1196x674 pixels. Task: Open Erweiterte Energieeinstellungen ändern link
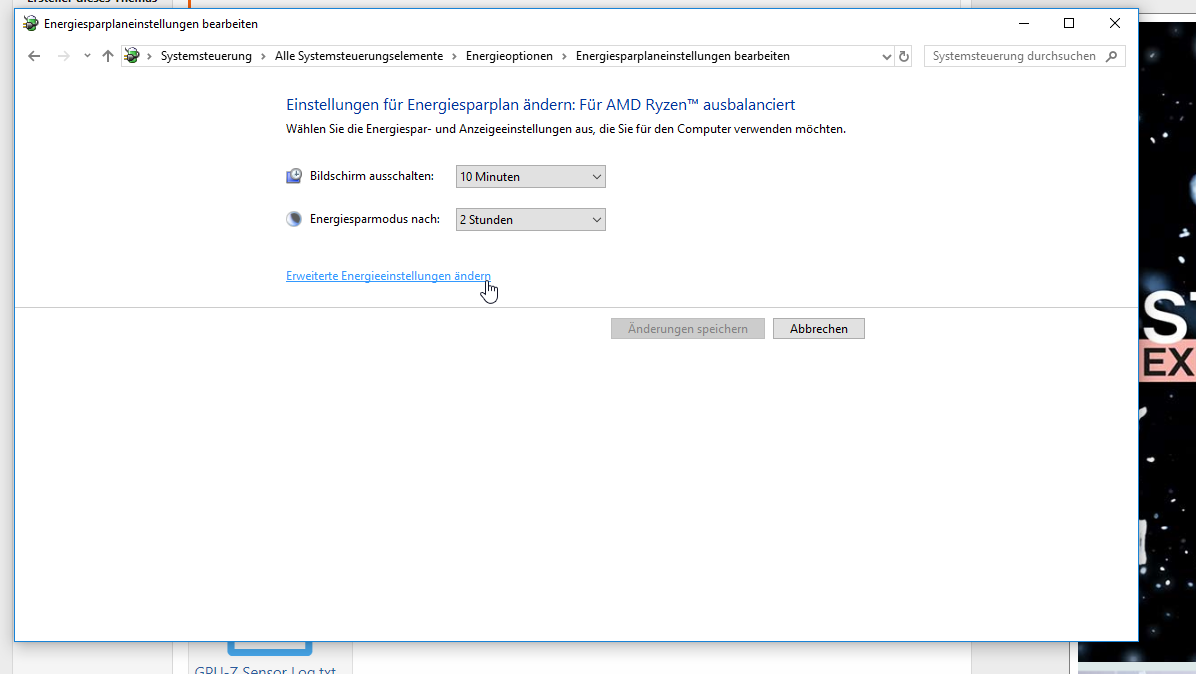tap(388, 276)
